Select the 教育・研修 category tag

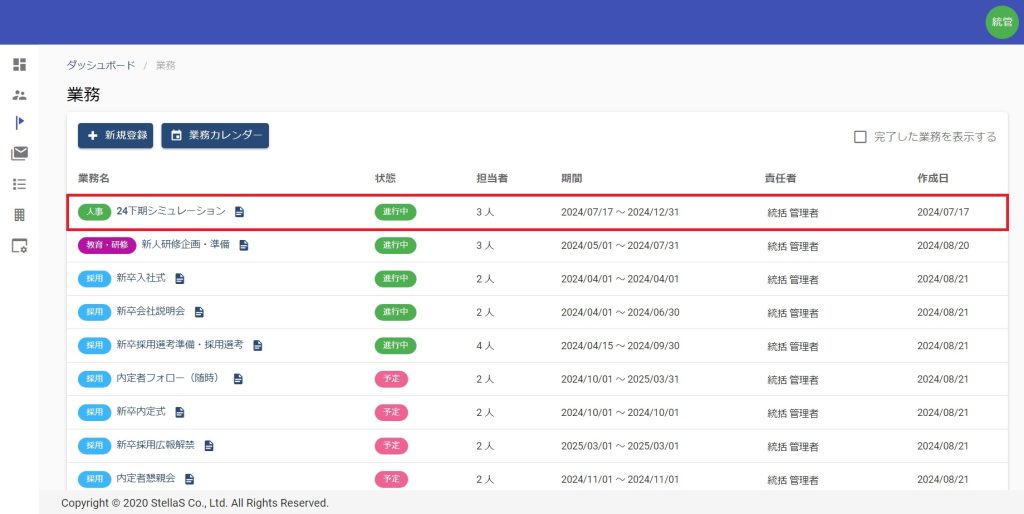pos(106,245)
